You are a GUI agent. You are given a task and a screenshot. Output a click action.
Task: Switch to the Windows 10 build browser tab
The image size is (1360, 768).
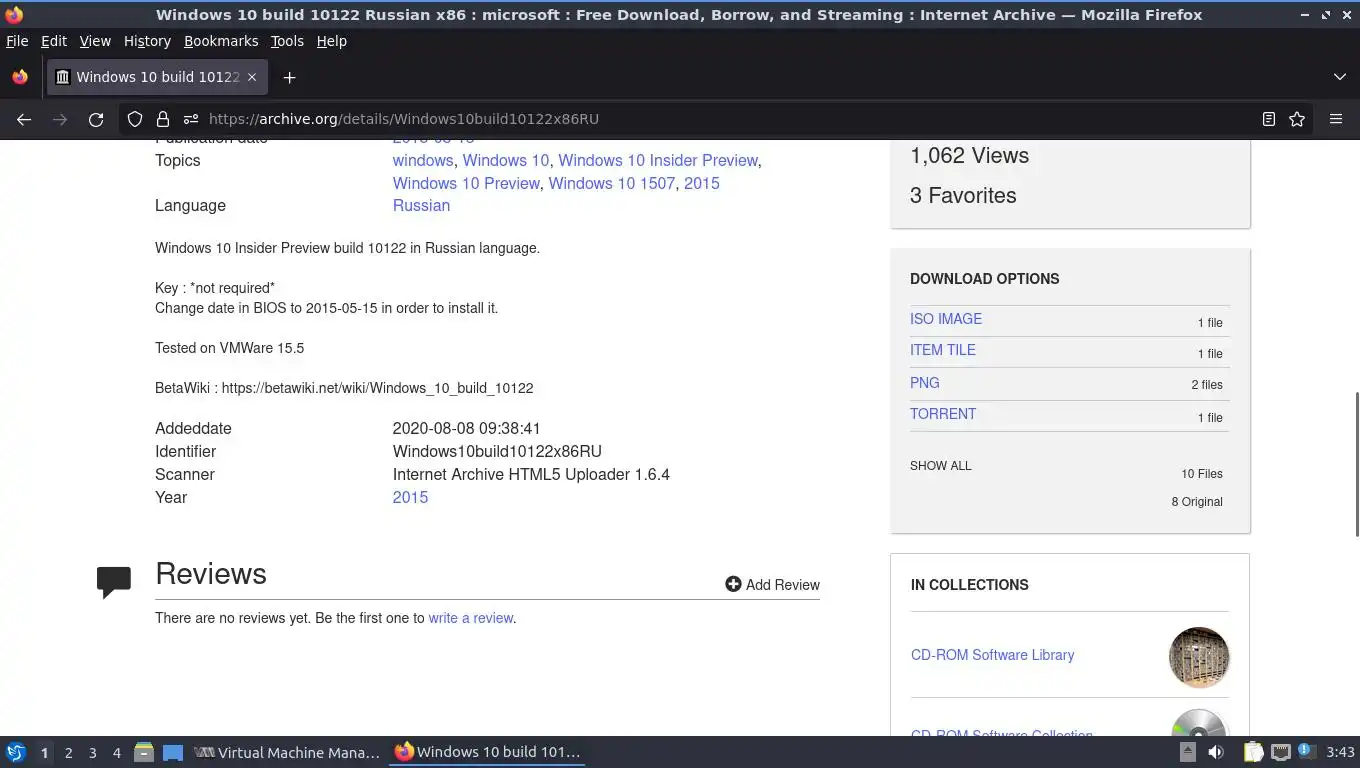[x=157, y=77]
